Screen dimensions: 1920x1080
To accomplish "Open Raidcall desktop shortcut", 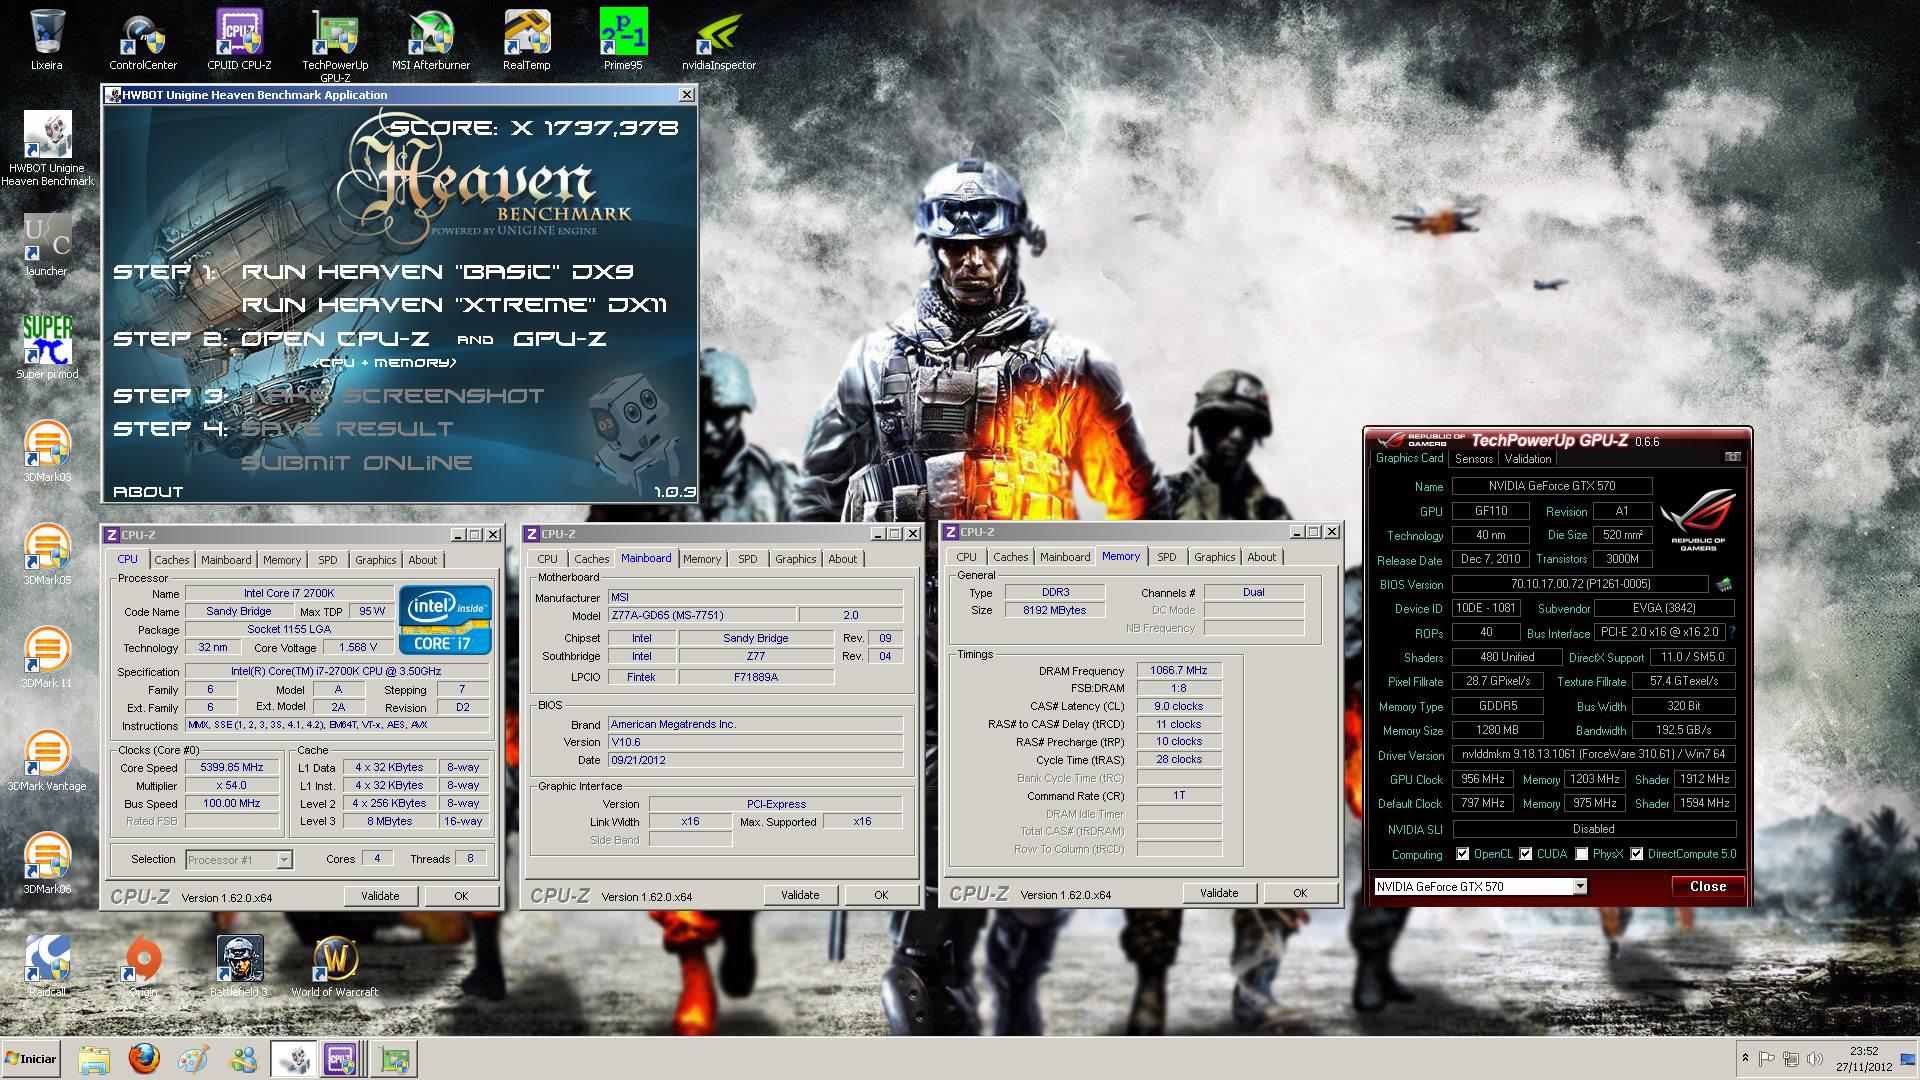I will pos(47,966).
